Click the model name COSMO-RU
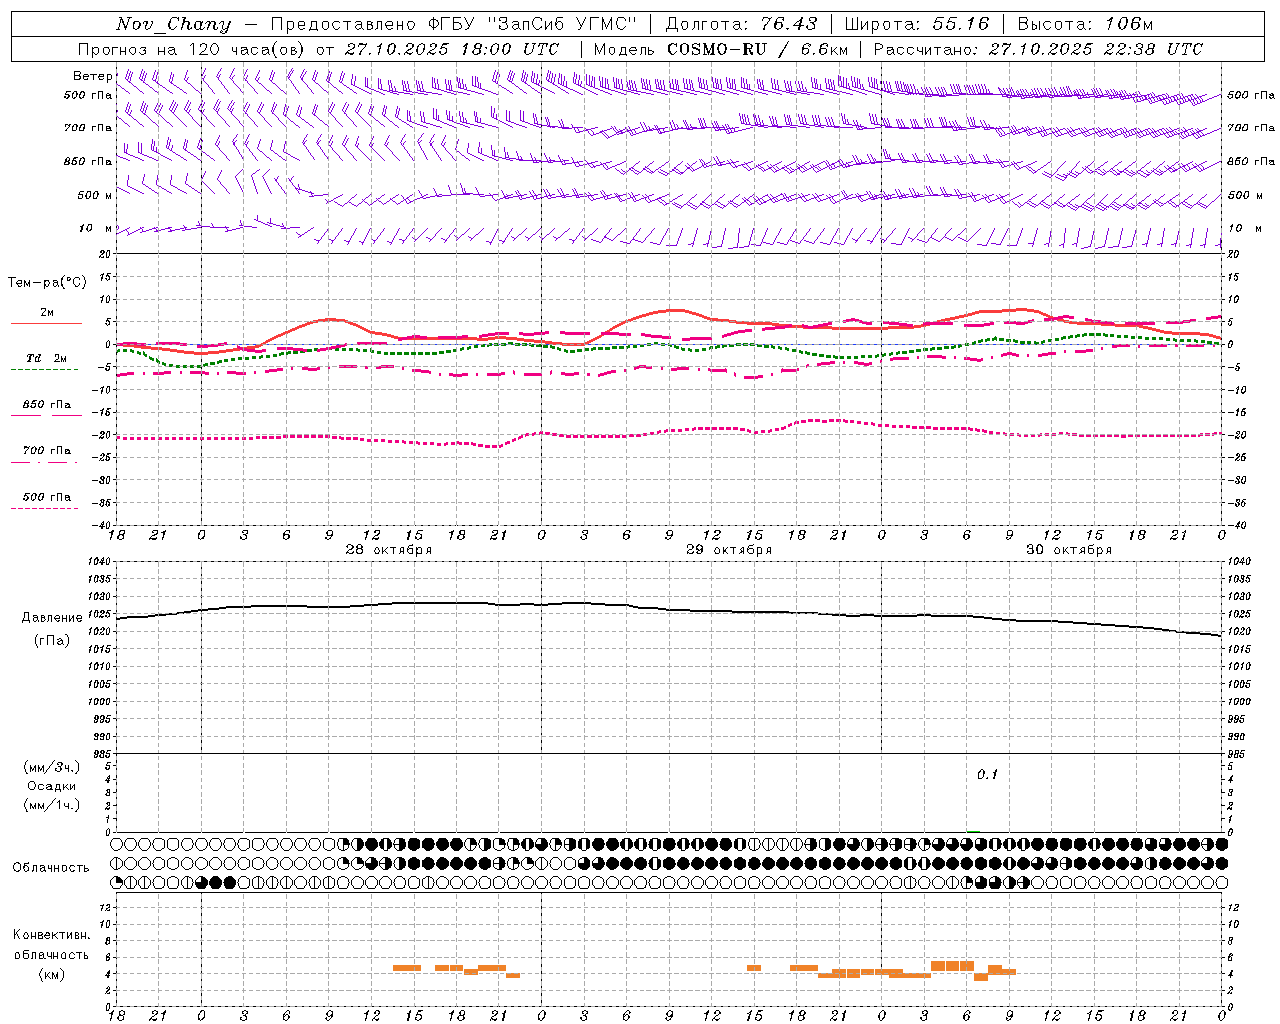Image resolution: width=1280 pixels, height=1024 pixels. 717,49
